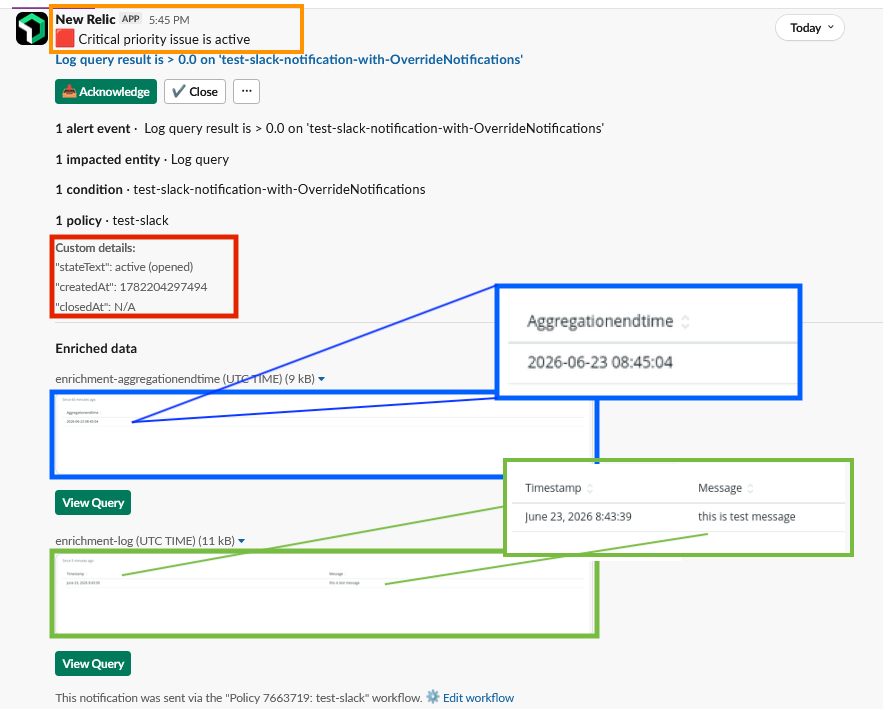This screenshot has width=883, height=709.
Task: Open the enrichment-aggregationendtime image thumbnail
Action: [324, 435]
